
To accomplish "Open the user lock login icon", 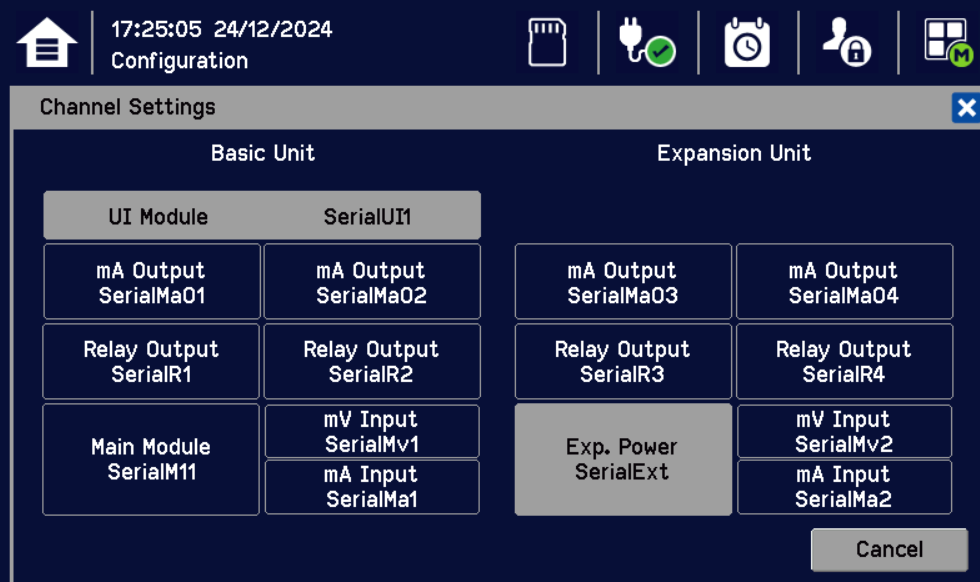I will coord(846,42).
